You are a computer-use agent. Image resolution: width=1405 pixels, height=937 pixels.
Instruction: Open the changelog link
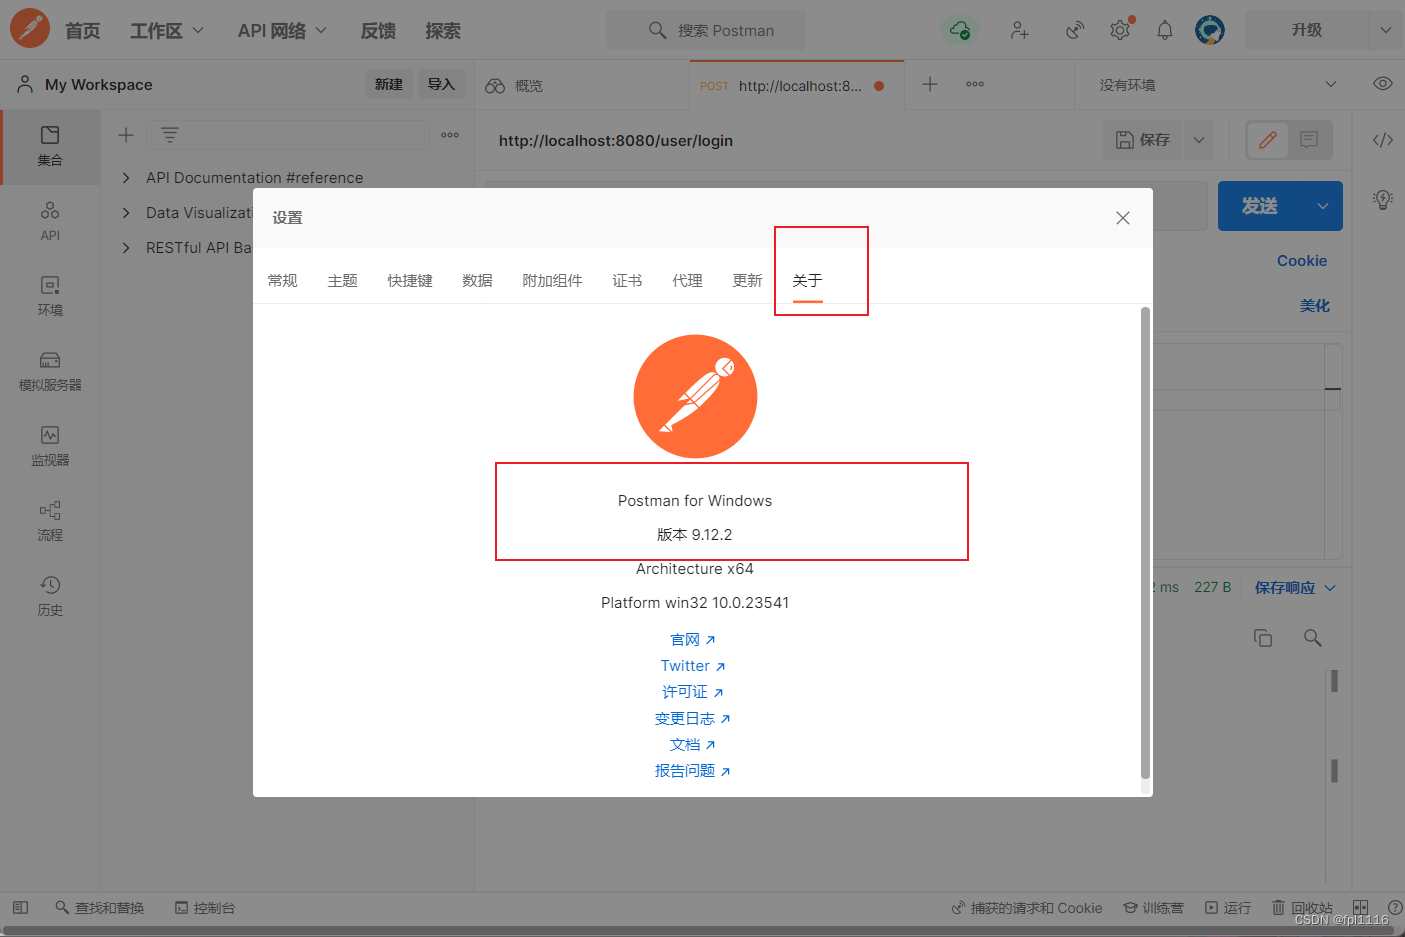click(x=693, y=719)
